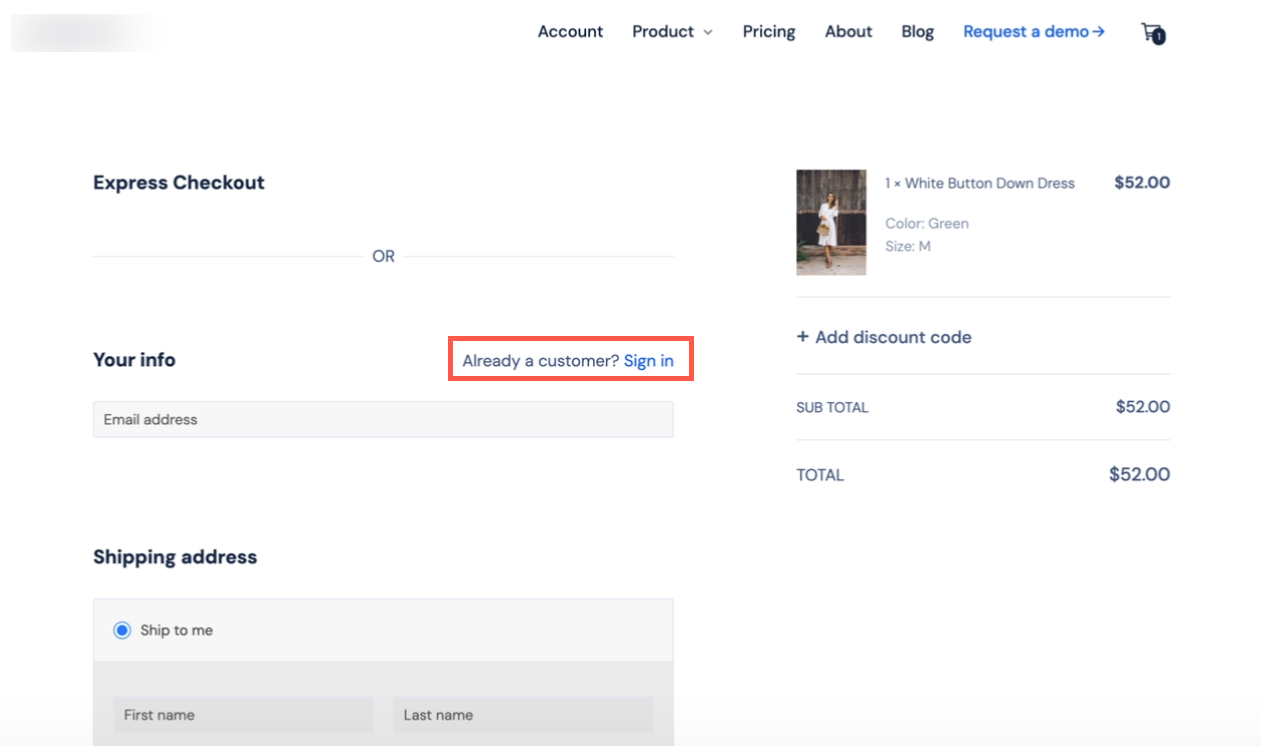Focus the Email address field
This screenshot has height=746, width=1261.
pos(383,420)
